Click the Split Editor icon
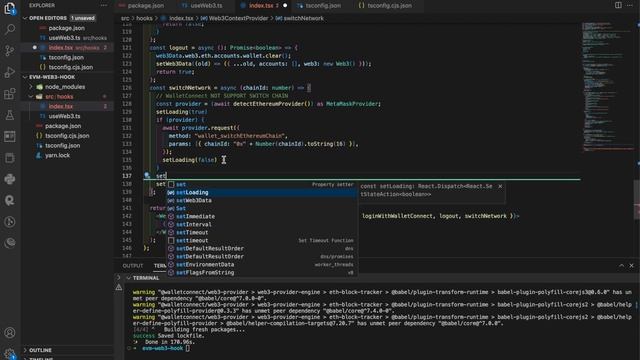 (x=618, y=5)
